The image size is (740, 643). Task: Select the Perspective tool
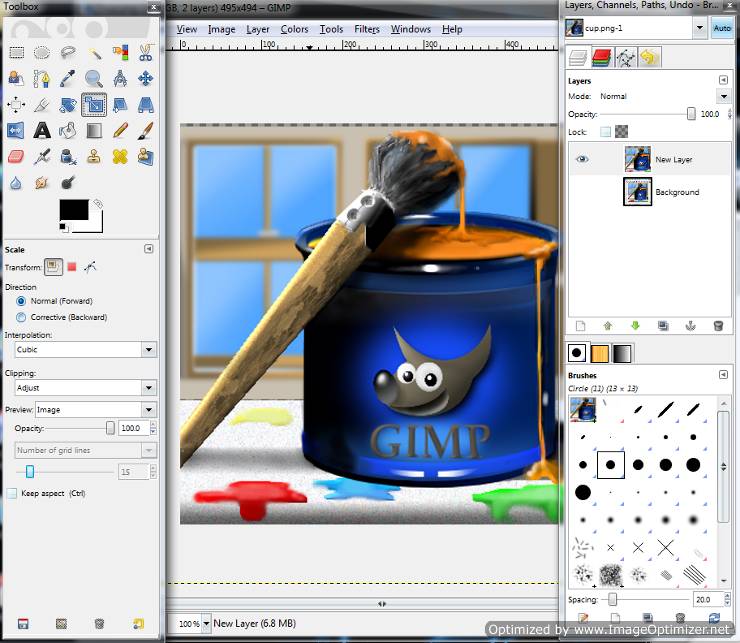click(145, 104)
